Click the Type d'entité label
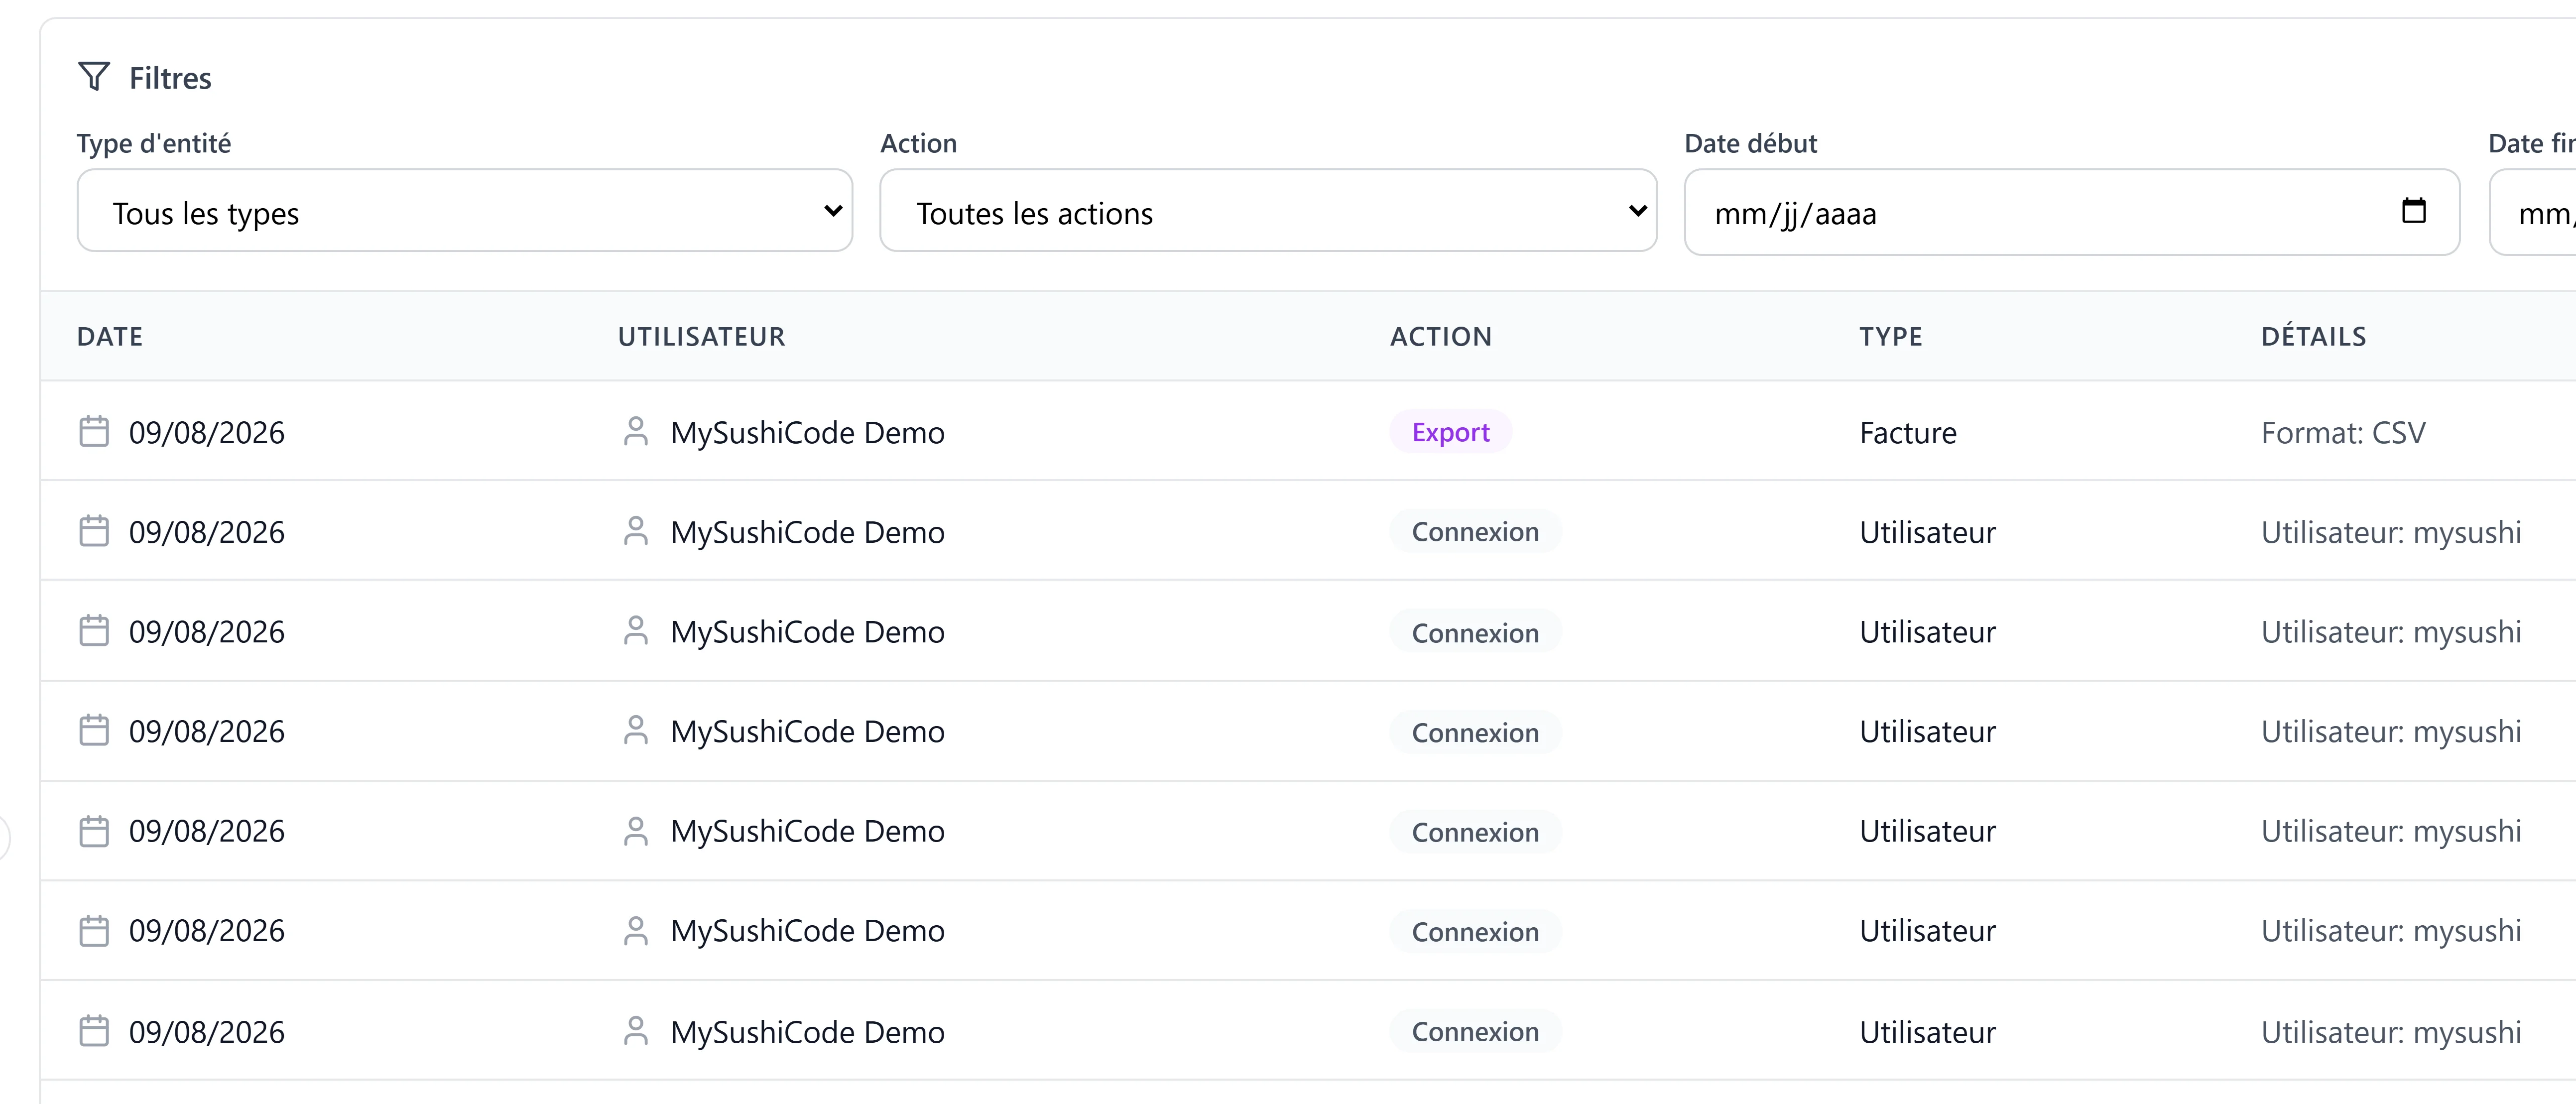2576x1104 pixels. point(154,143)
